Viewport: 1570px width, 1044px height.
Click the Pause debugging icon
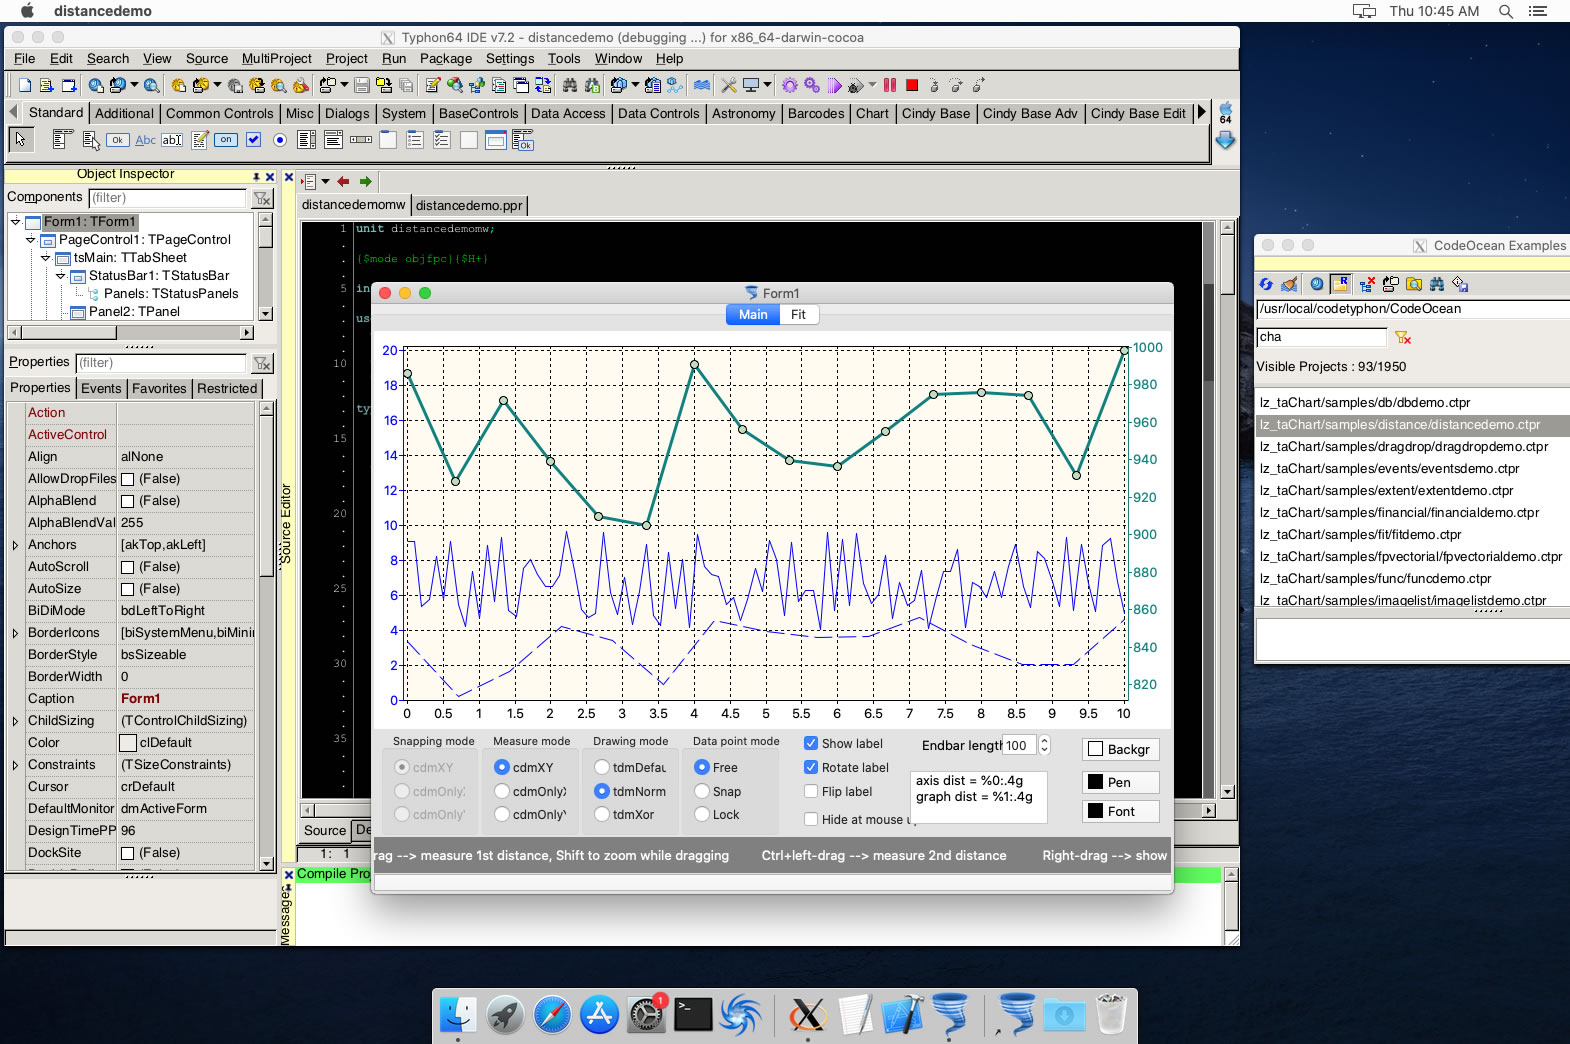tap(890, 85)
